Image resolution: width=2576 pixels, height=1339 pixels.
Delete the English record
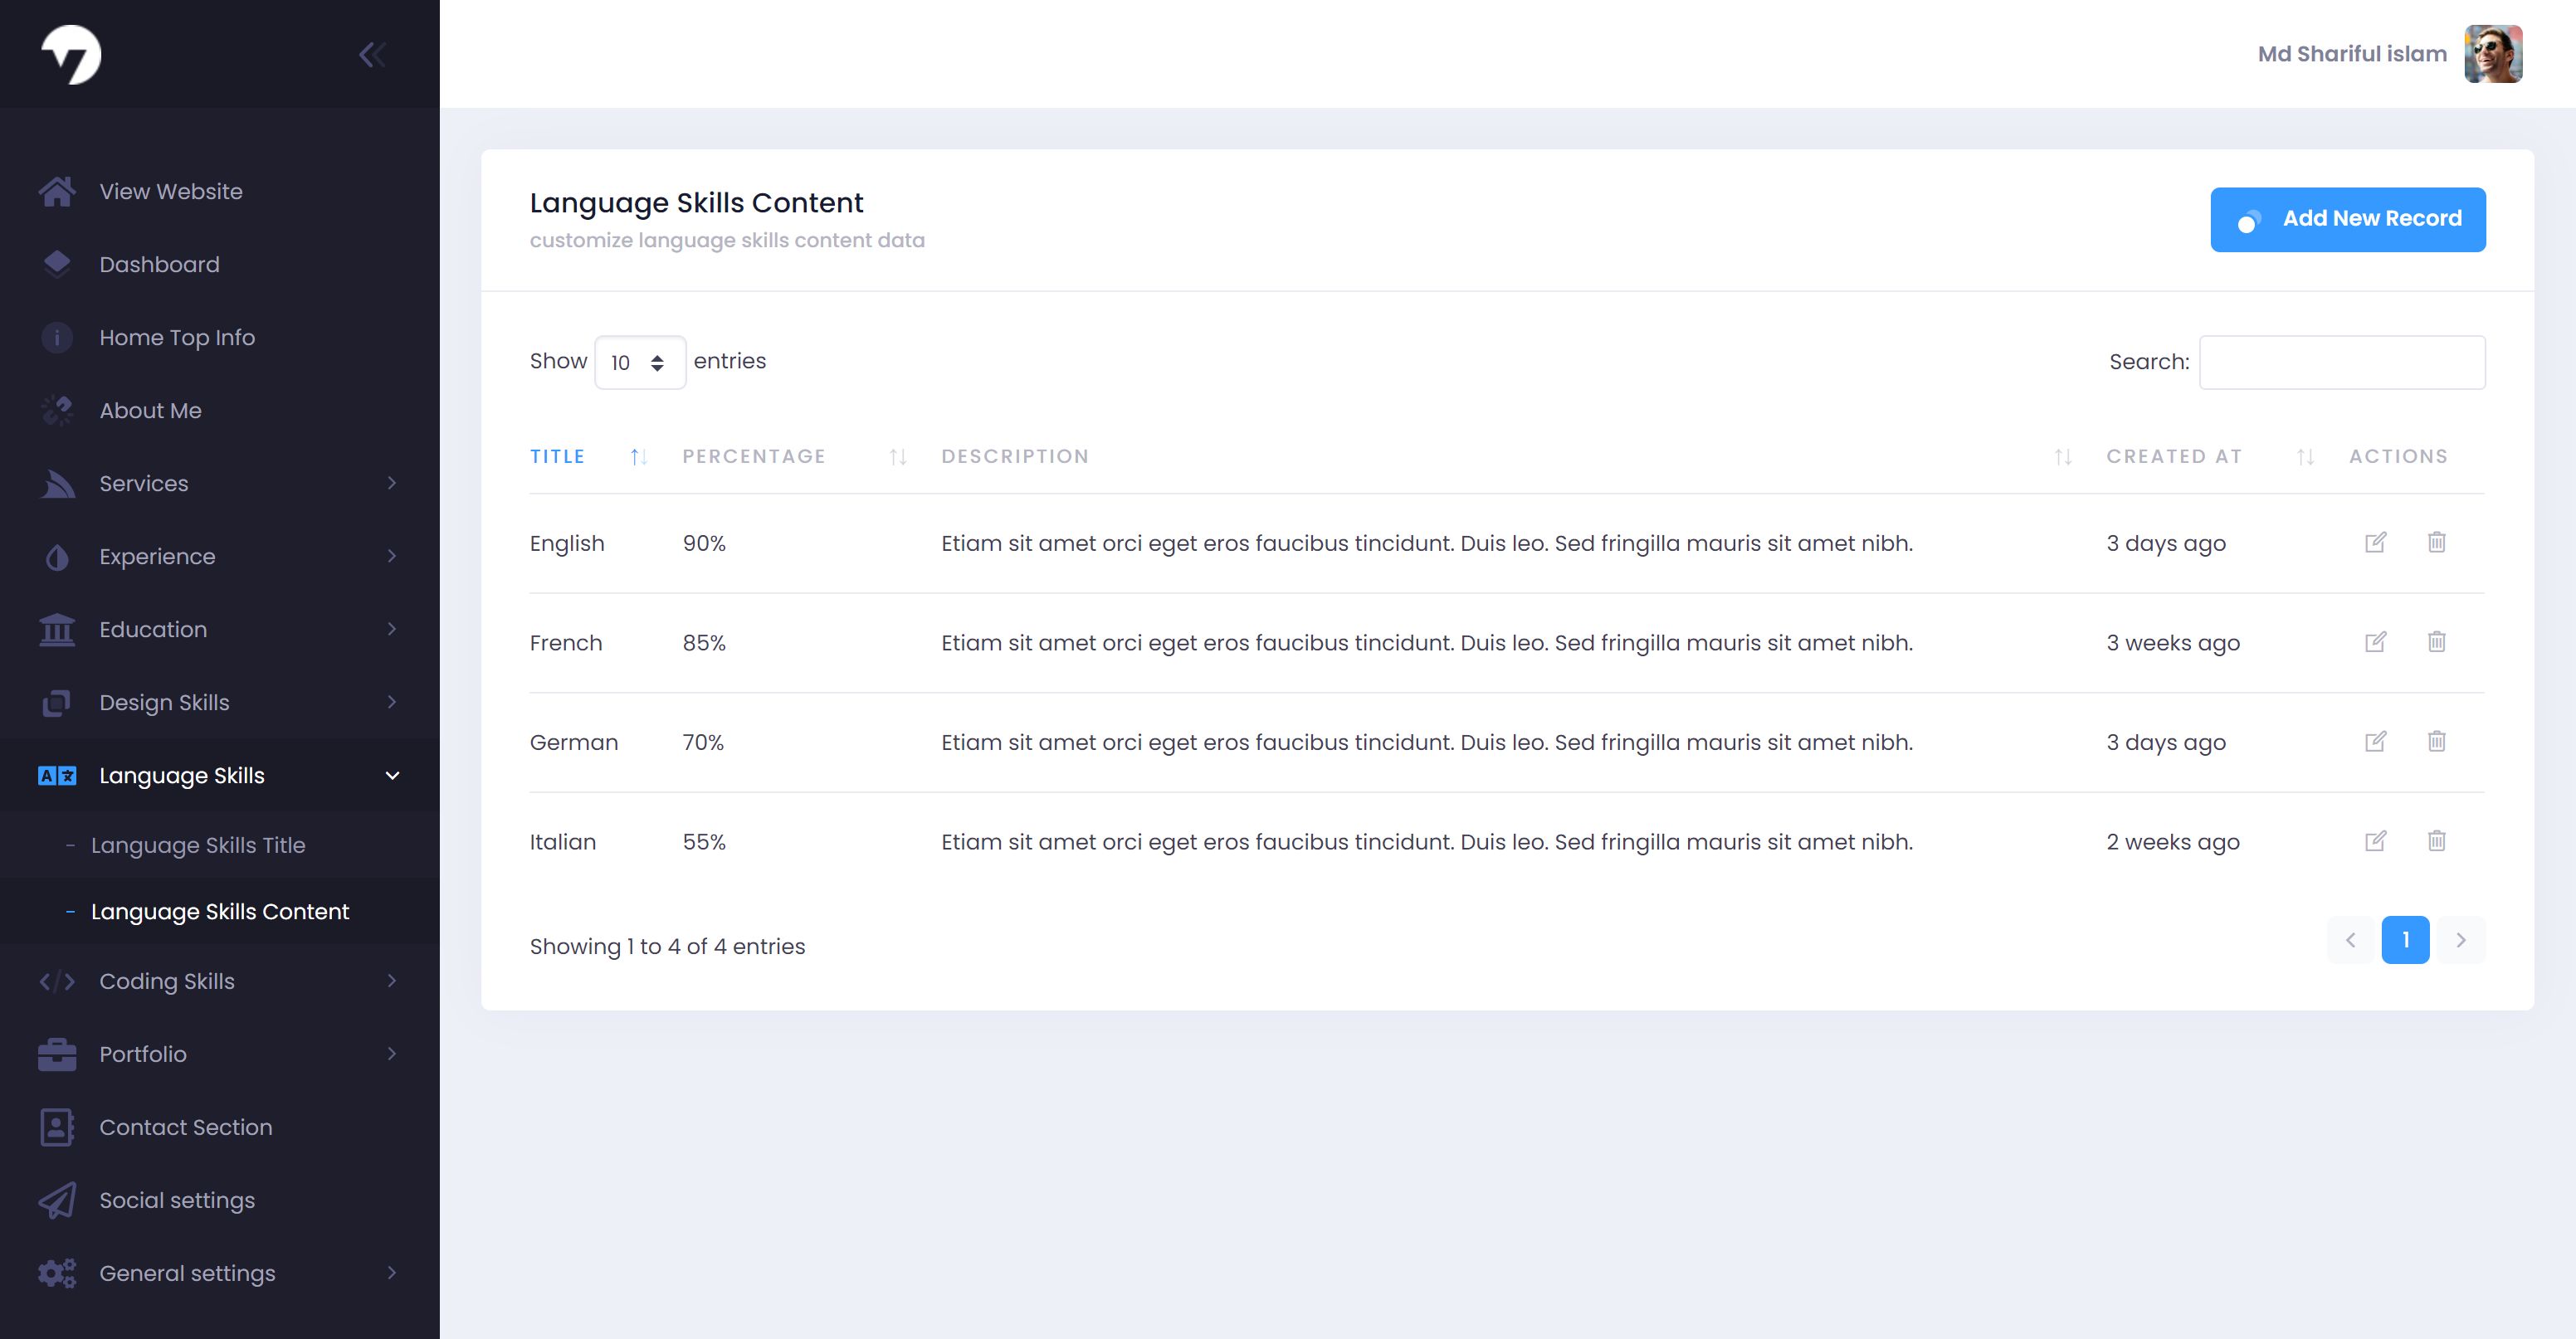click(x=2437, y=542)
